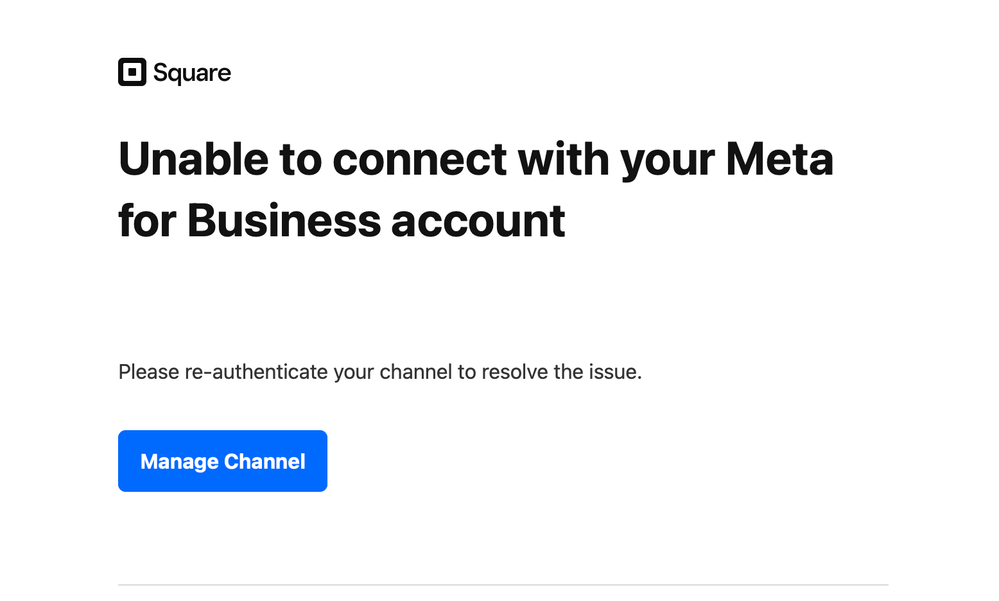Click the Square logo icon
This screenshot has height=601, width=999.
tap(132, 73)
